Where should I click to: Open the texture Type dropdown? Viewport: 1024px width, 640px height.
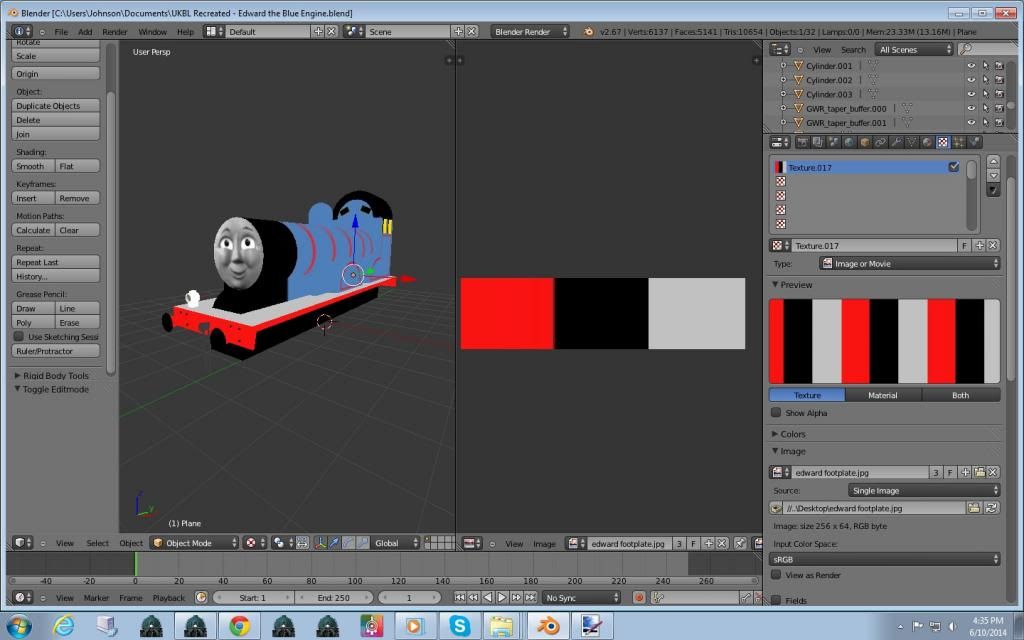(910, 264)
